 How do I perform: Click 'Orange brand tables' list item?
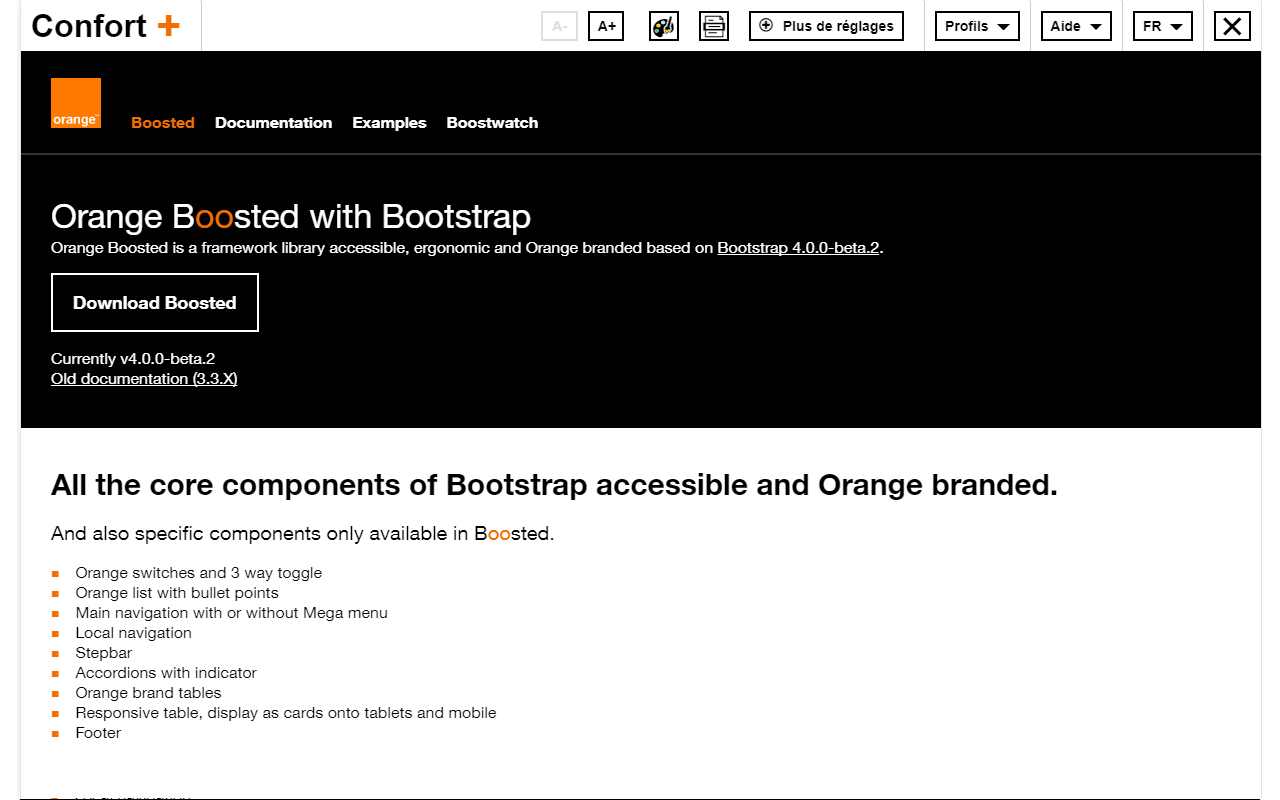pos(149,693)
